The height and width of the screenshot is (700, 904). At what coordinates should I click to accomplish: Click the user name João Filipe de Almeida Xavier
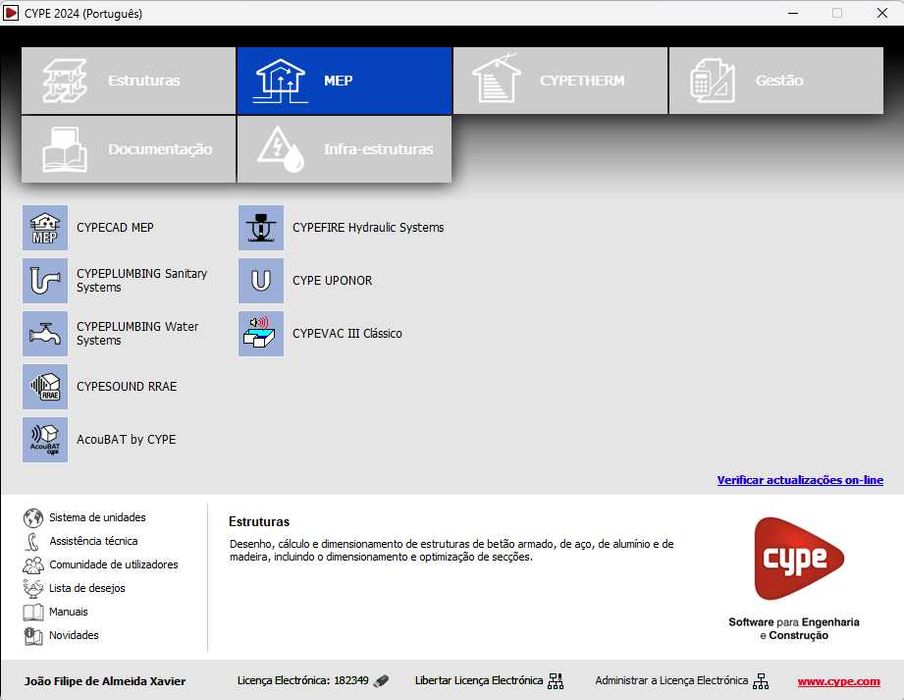105,682
